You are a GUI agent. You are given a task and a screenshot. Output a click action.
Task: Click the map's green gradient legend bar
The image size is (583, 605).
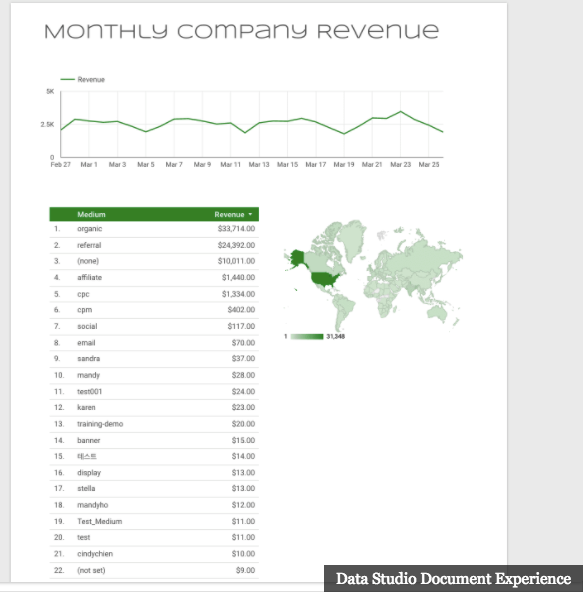click(x=307, y=337)
